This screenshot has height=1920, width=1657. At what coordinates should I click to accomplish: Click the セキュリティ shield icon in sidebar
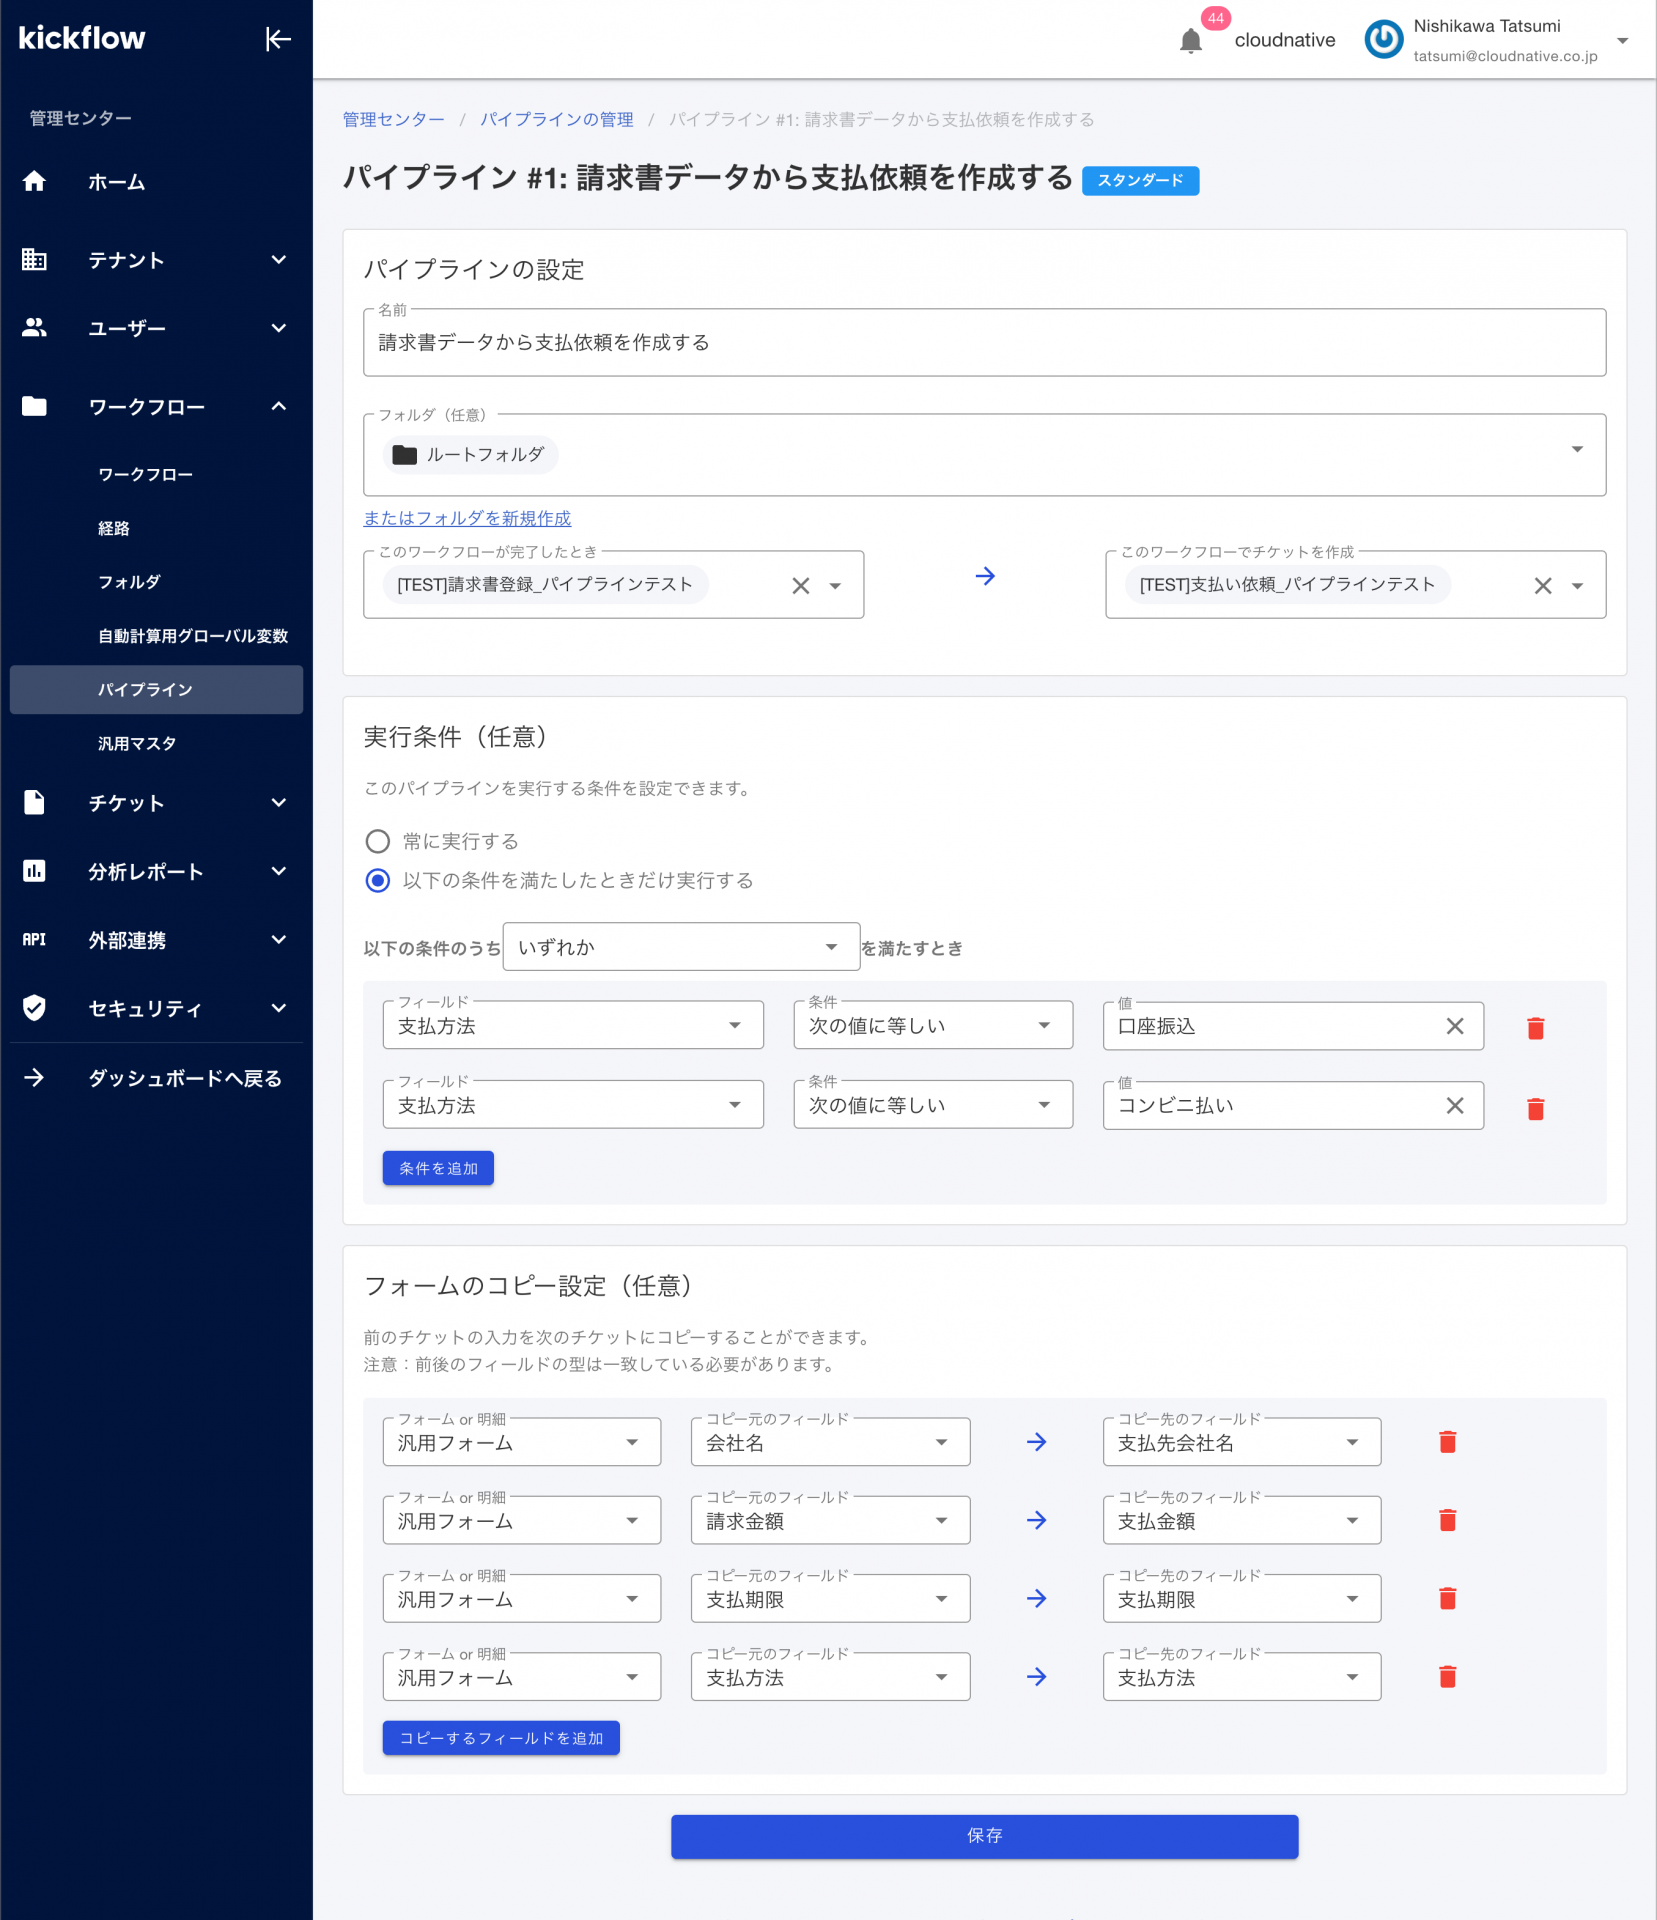(35, 1008)
